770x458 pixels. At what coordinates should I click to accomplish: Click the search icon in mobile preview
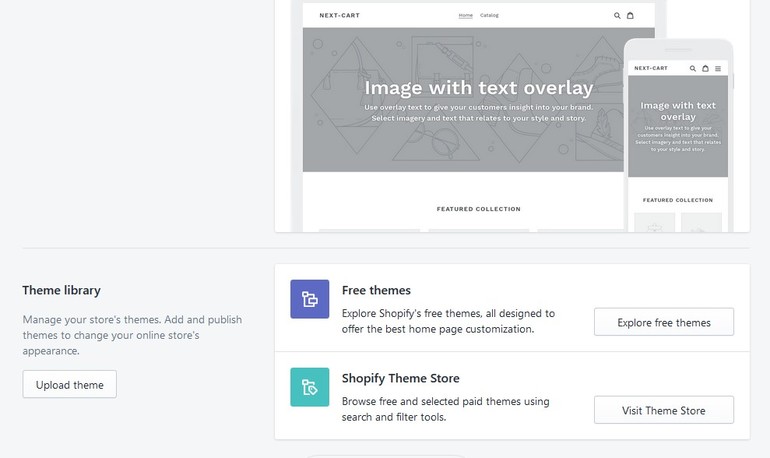pyautogui.click(x=692, y=68)
